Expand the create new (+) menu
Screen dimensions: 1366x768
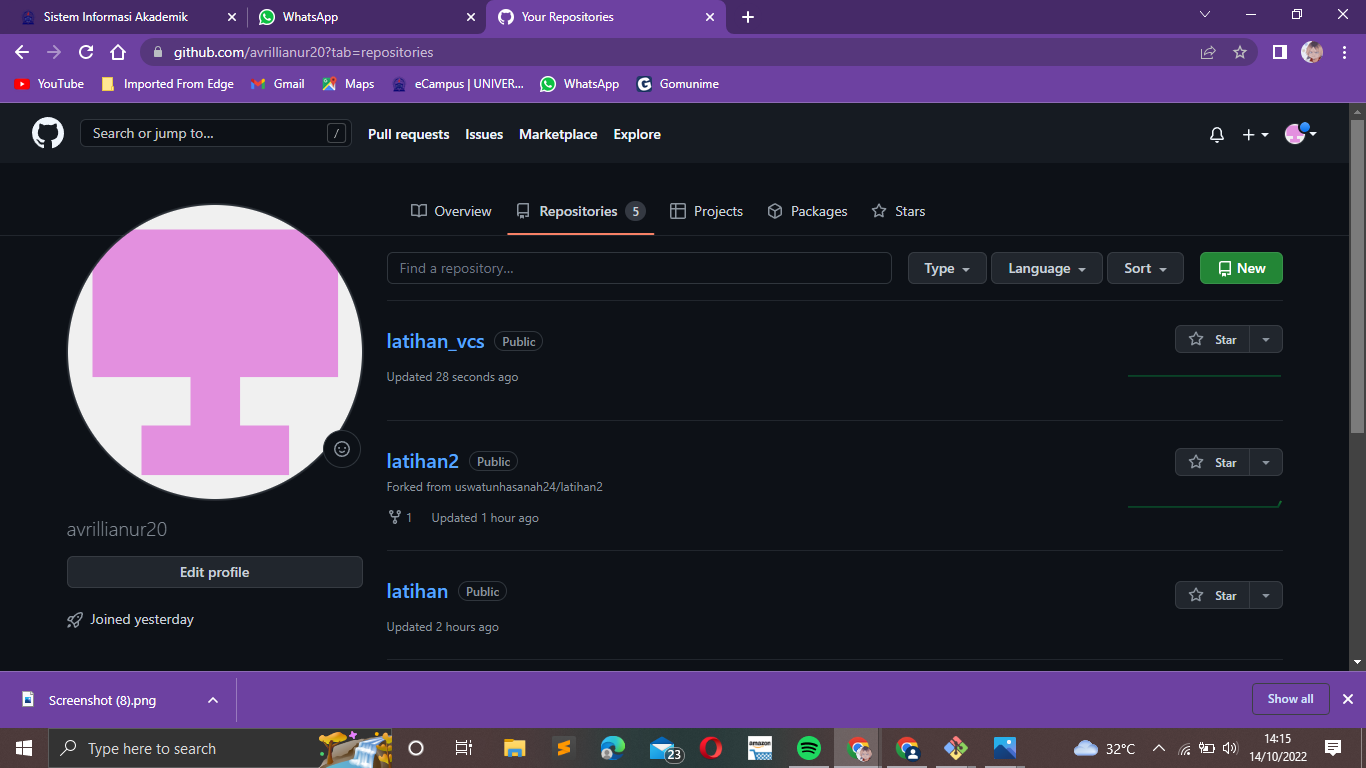pyautogui.click(x=1251, y=134)
